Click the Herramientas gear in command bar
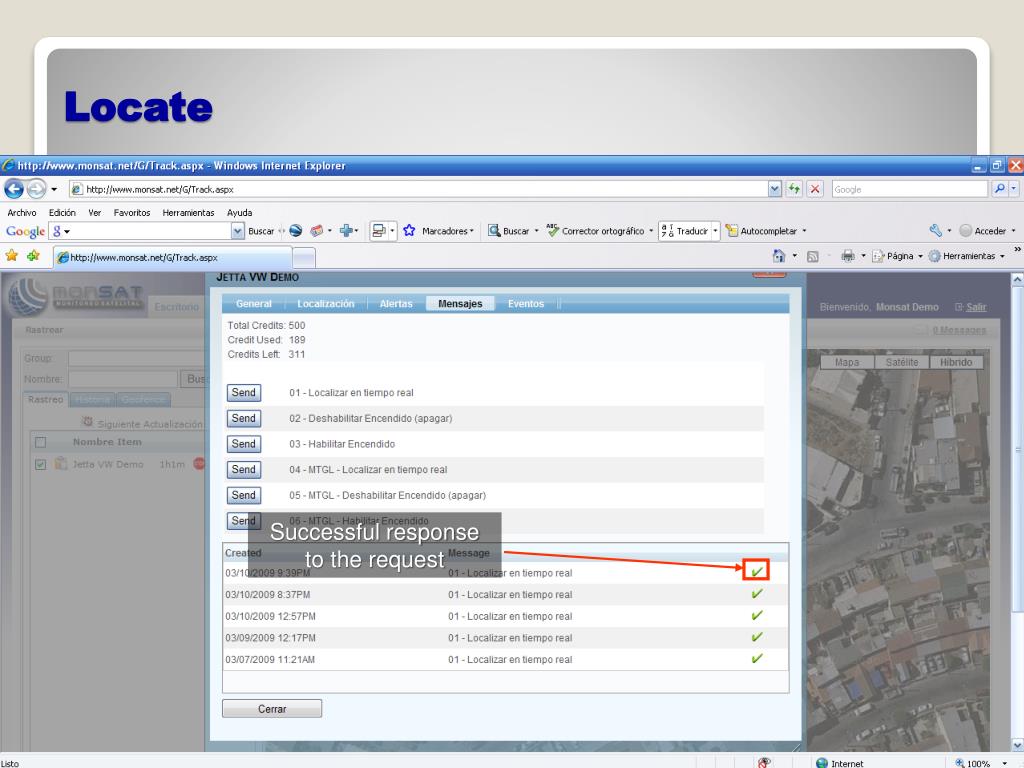Screen dimensions: 1024x768 coord(935,256)
